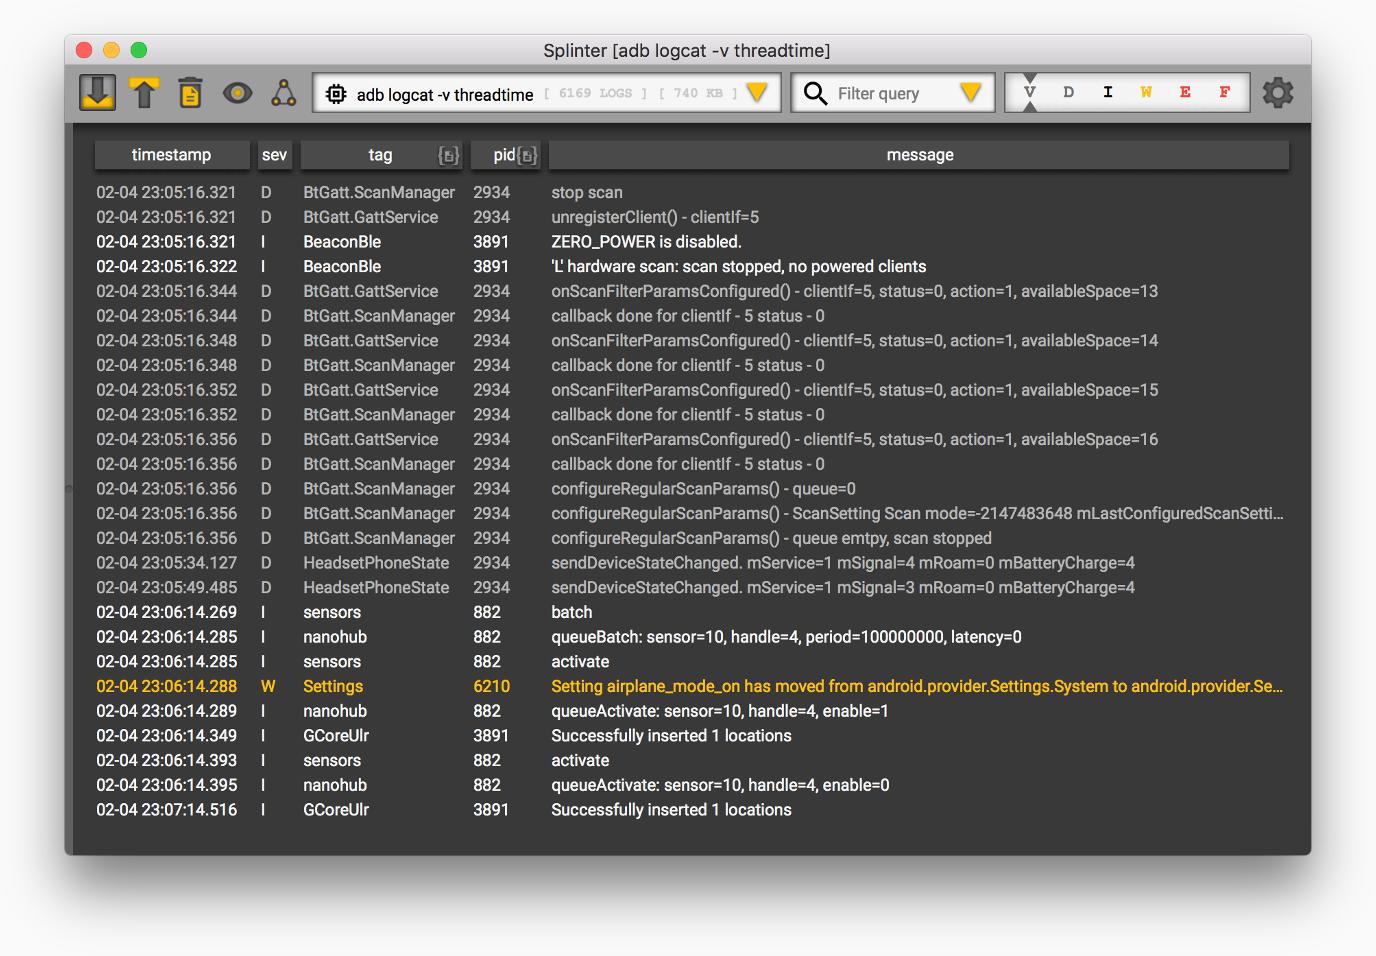Open the Filter query dropdown arrow
The image size is (1376, 956).
point(970,93)
